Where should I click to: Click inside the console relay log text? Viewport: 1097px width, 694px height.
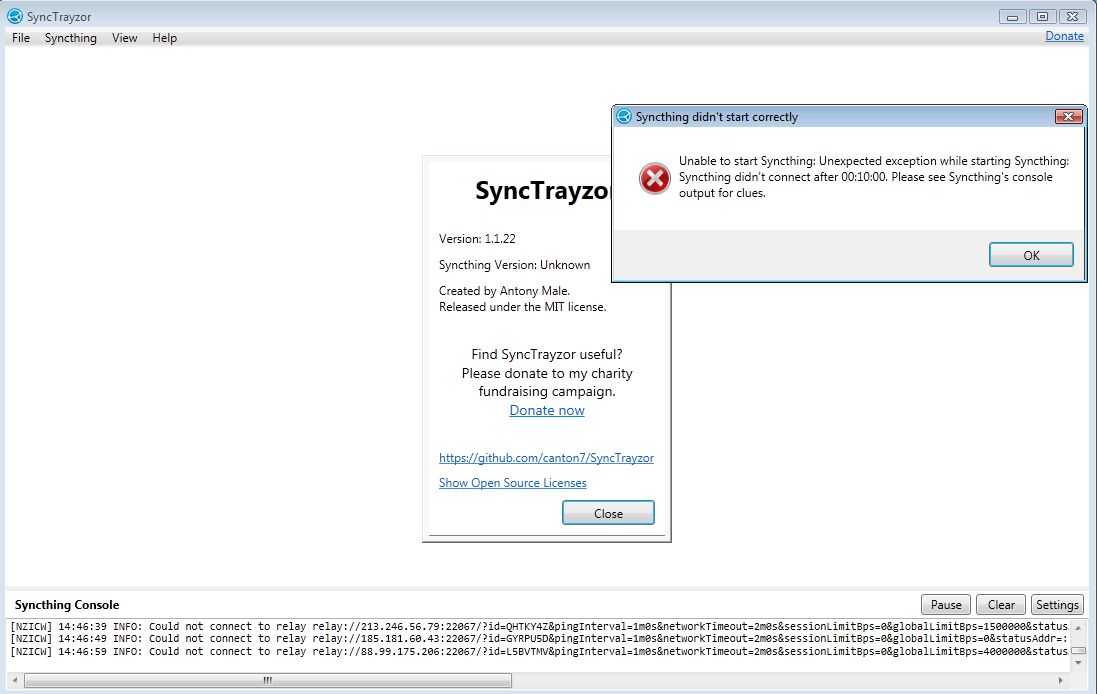click(400, 639)
